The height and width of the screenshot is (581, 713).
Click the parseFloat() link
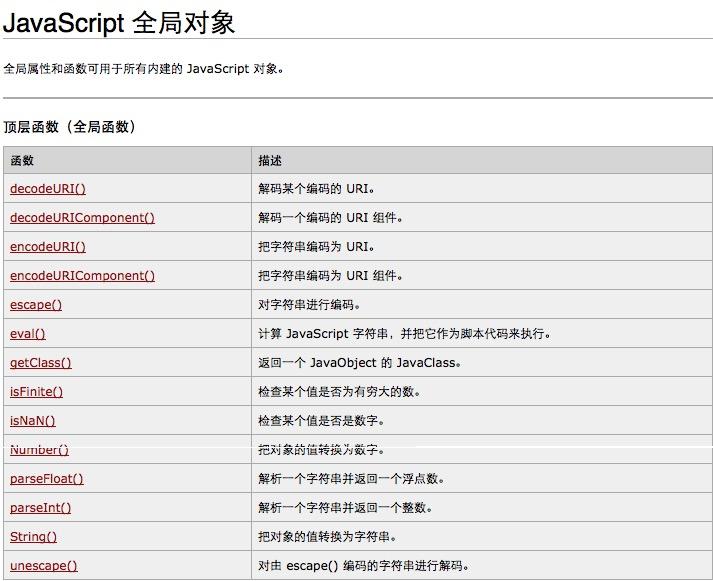47,479
